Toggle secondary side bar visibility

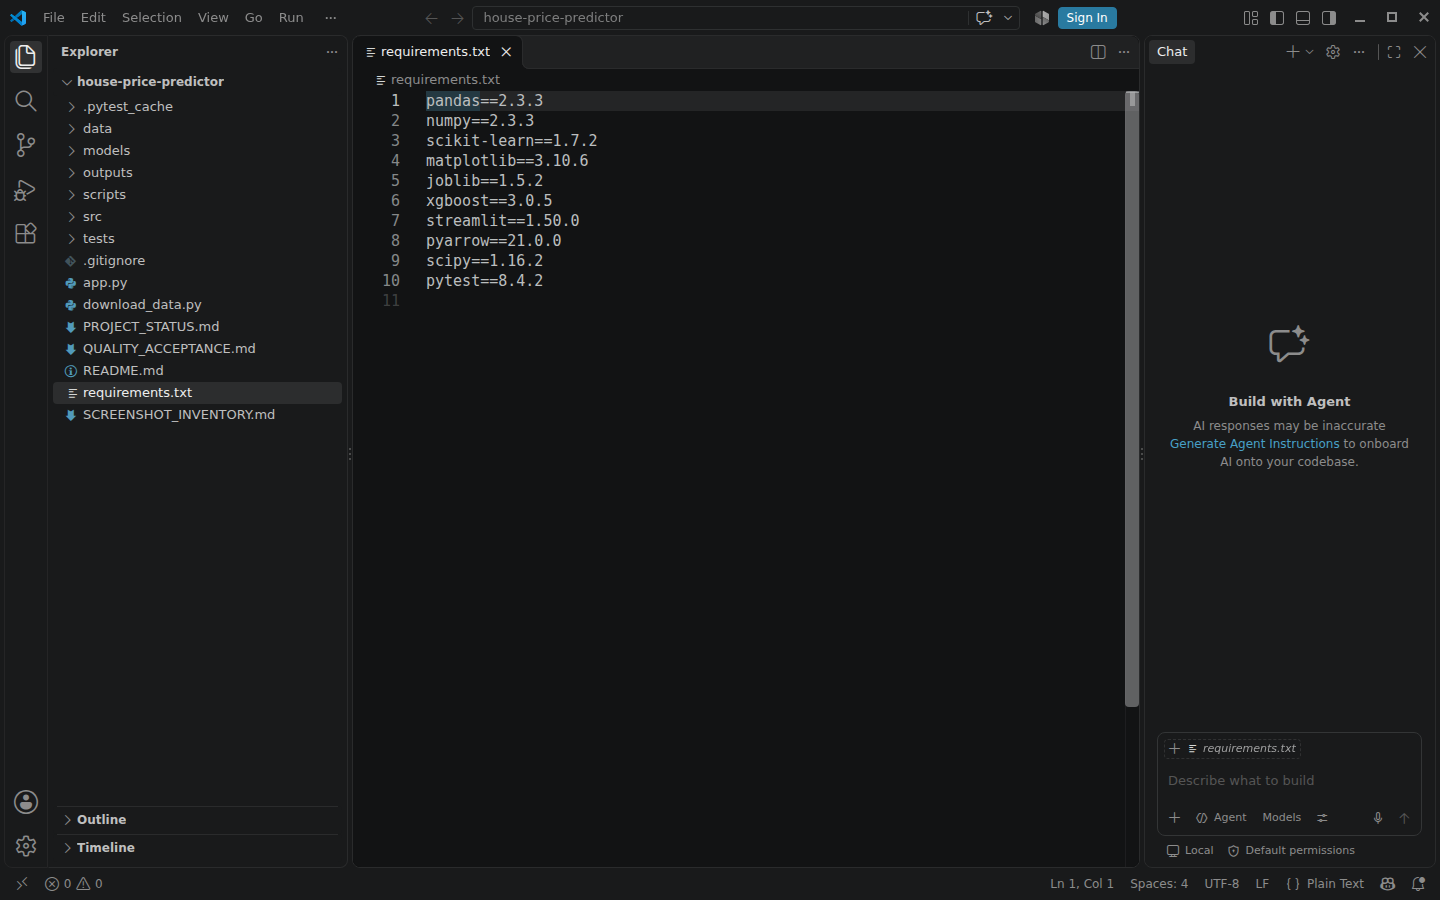tap(1329, 18)
